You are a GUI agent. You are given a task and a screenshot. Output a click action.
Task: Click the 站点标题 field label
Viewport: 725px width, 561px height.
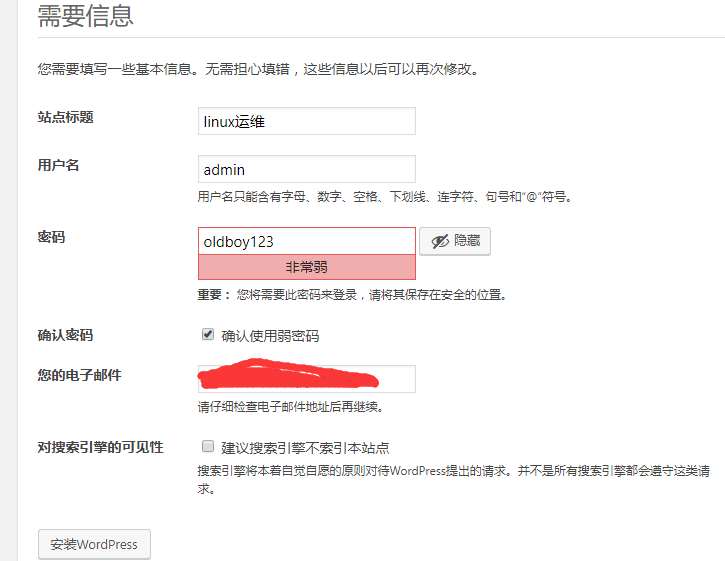[65, 117]
